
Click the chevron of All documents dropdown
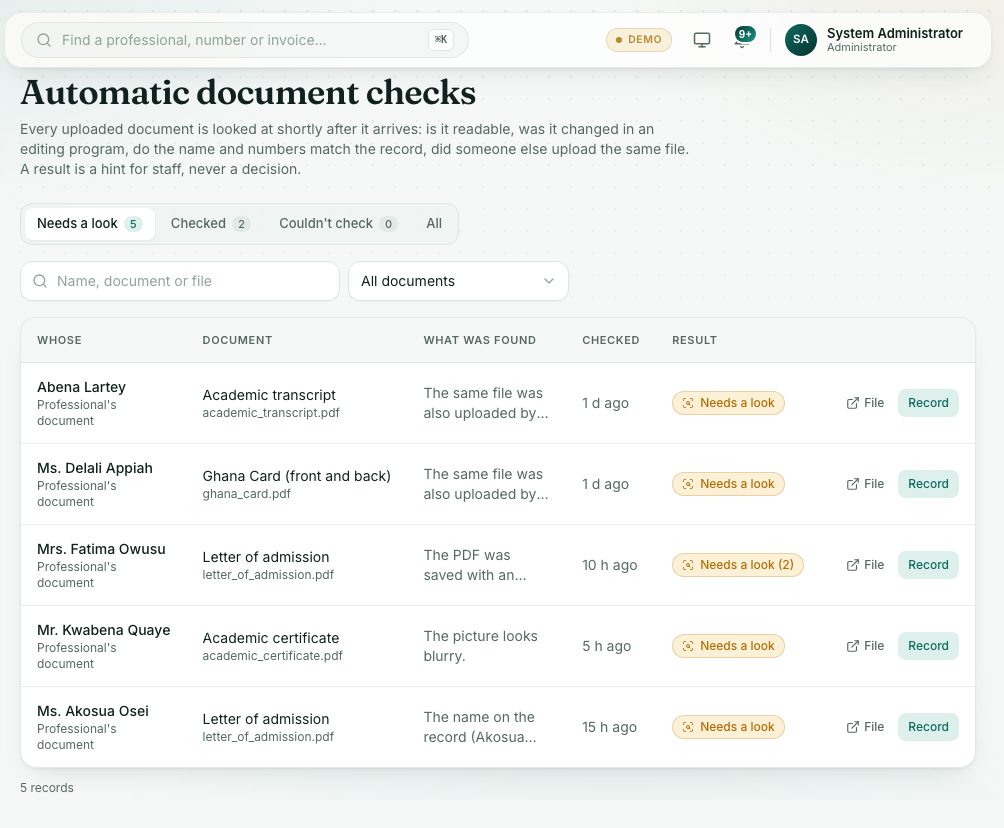point(549,281)
